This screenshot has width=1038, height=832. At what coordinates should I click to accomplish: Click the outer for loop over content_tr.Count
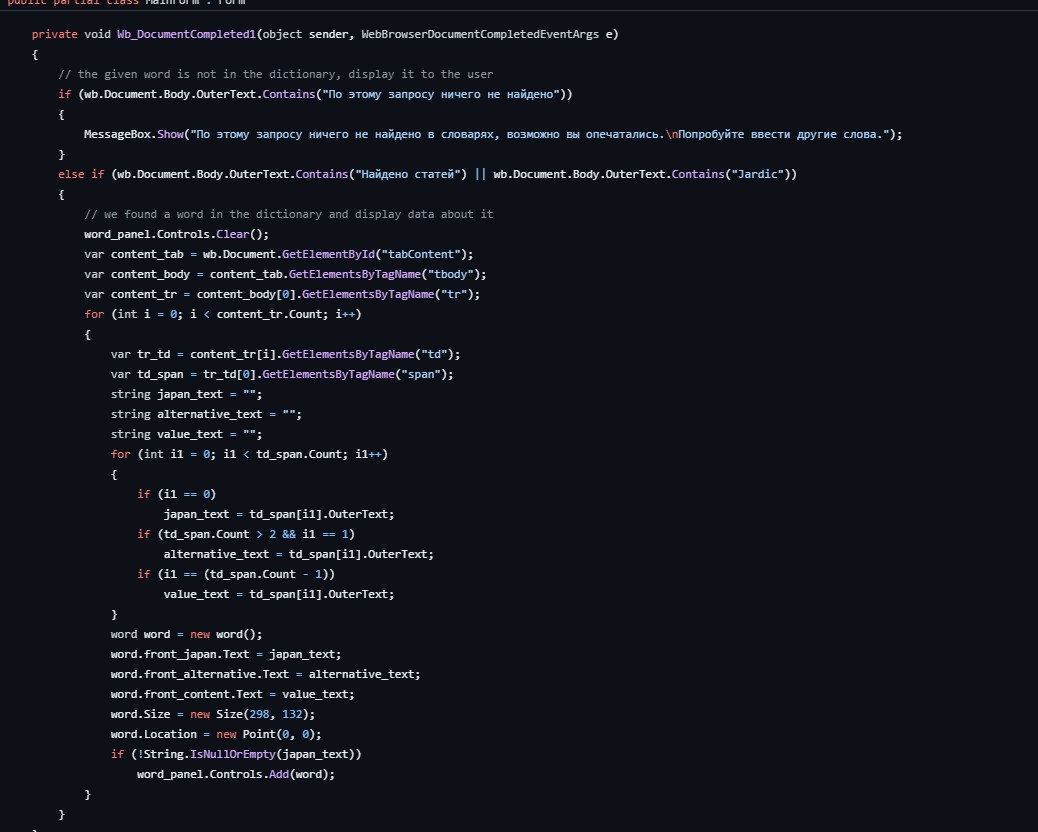(222, 314)
